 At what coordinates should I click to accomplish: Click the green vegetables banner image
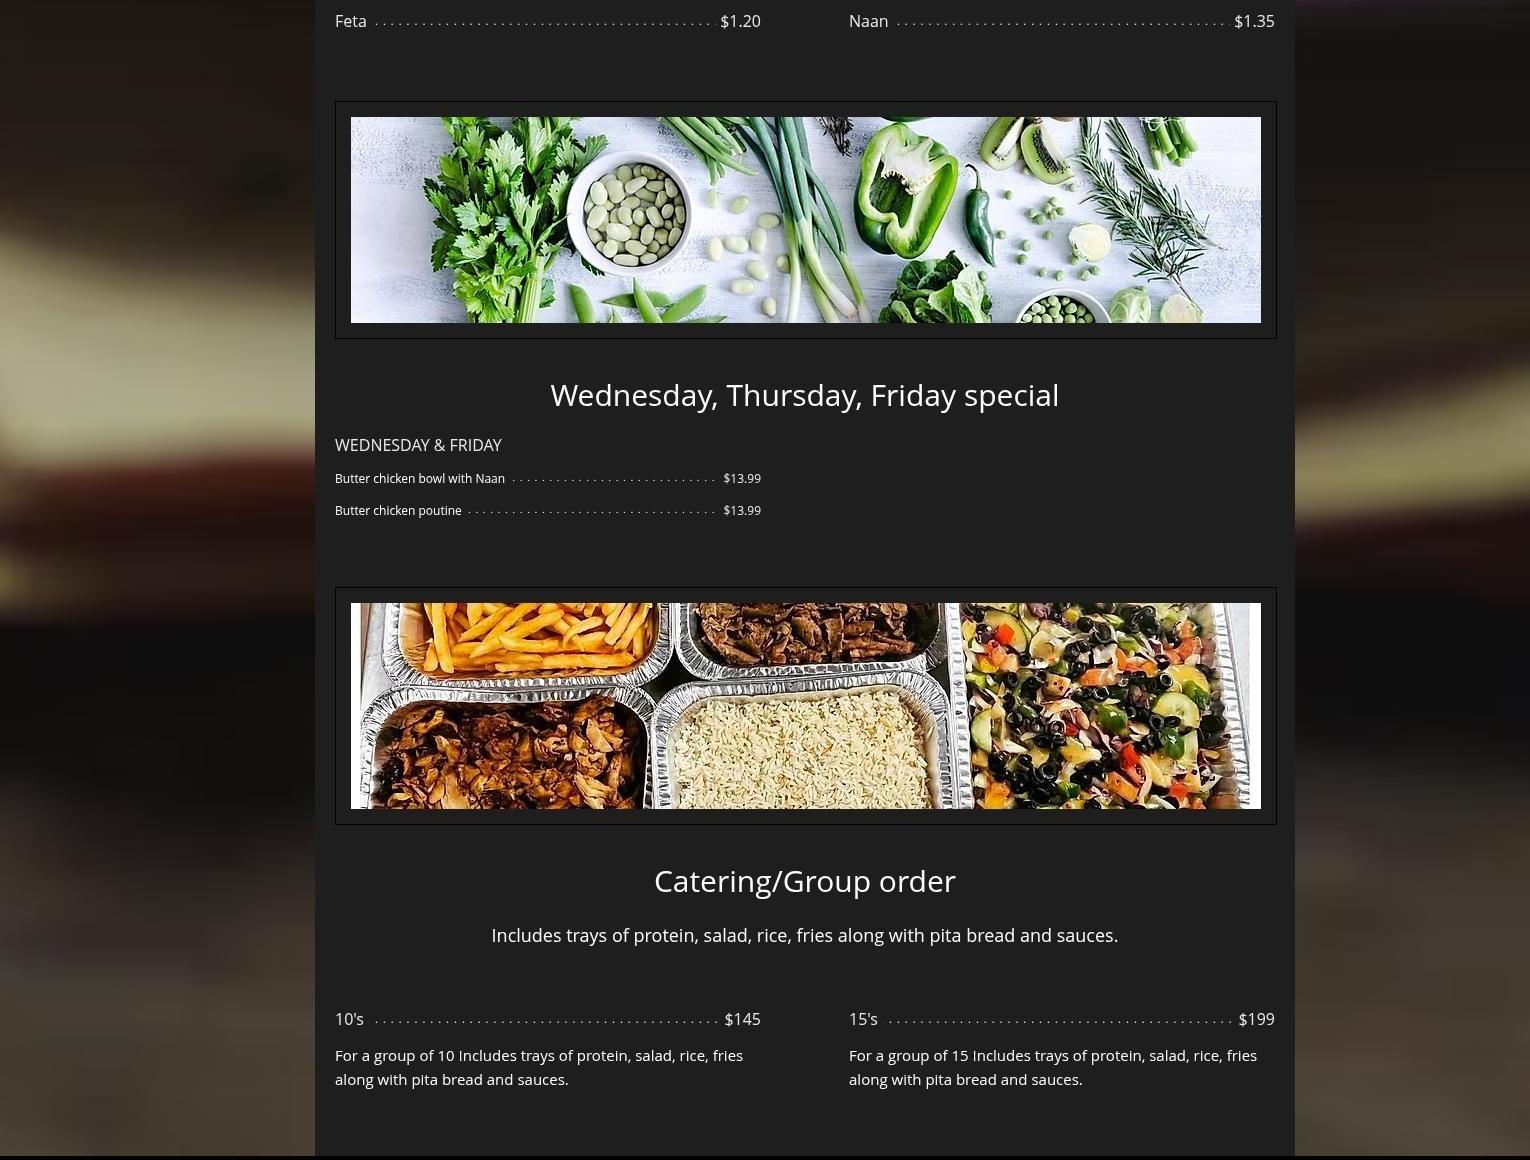pyautogui.click(x=805, y=220)
